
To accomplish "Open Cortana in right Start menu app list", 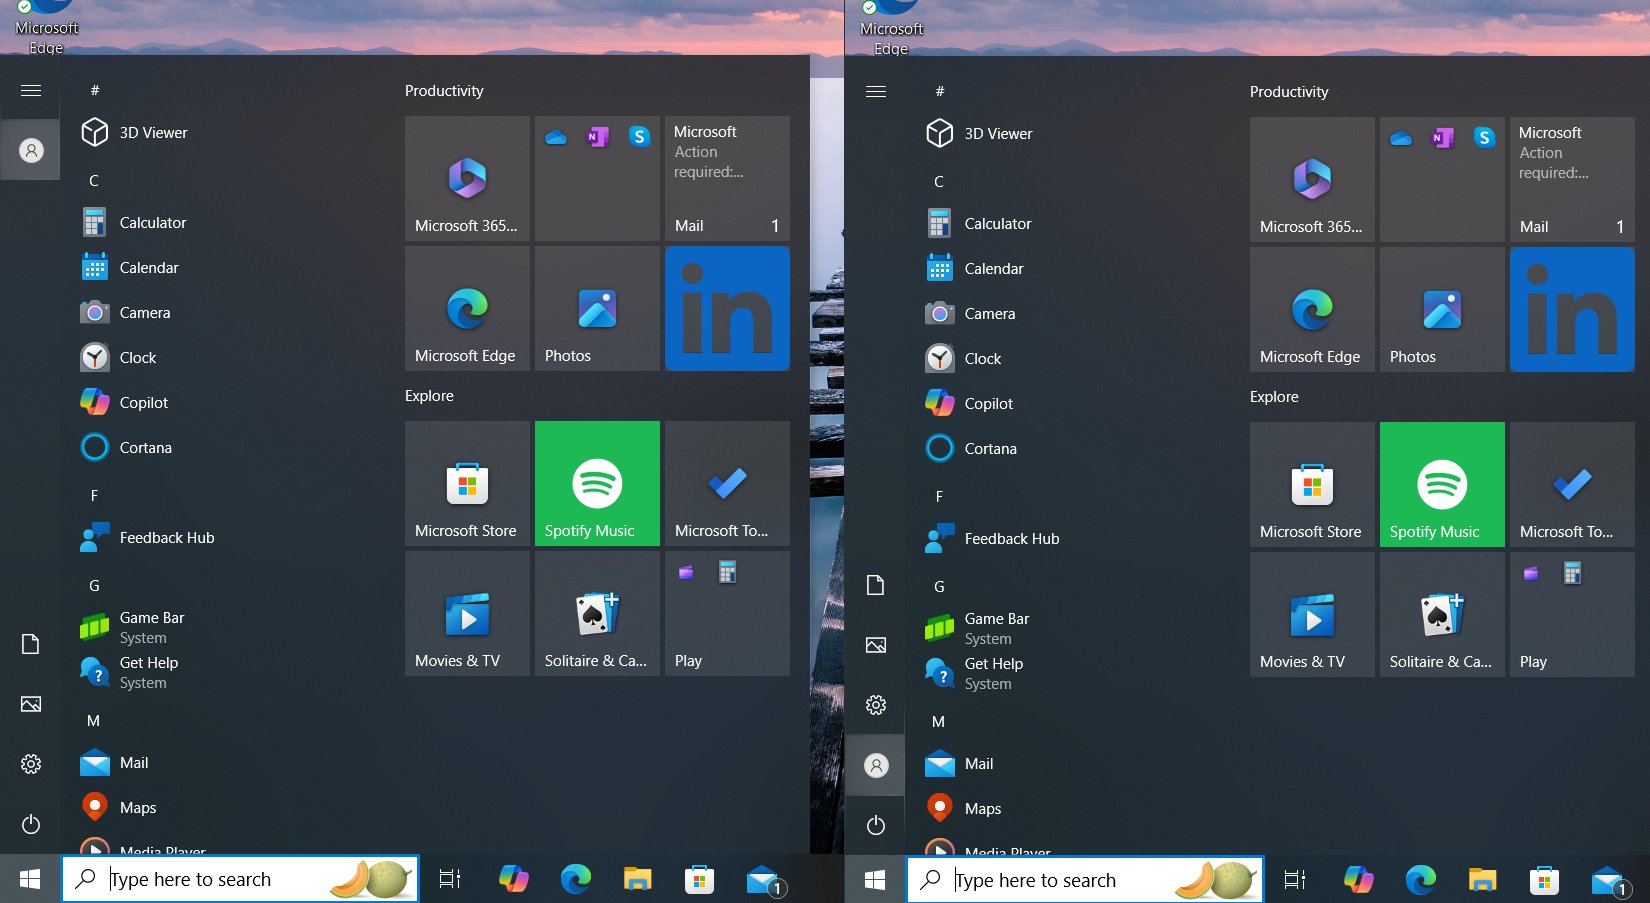I will pyautogui.click(x=990, y=449).
